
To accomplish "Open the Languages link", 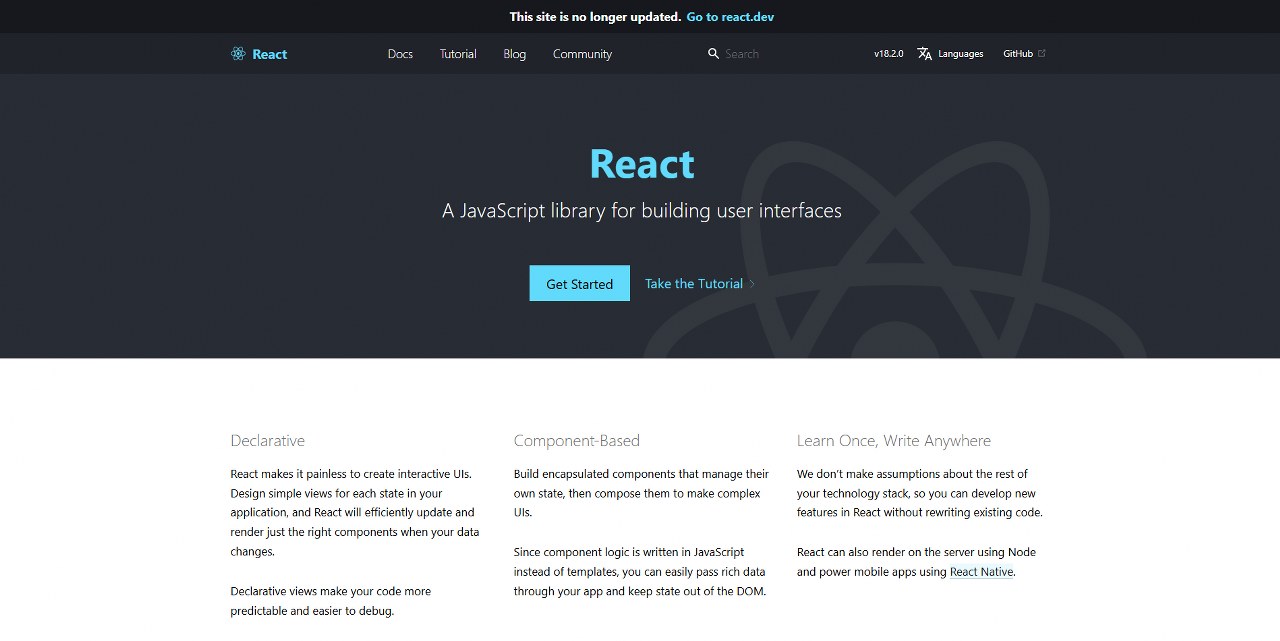I will click(x=961, y=54).
